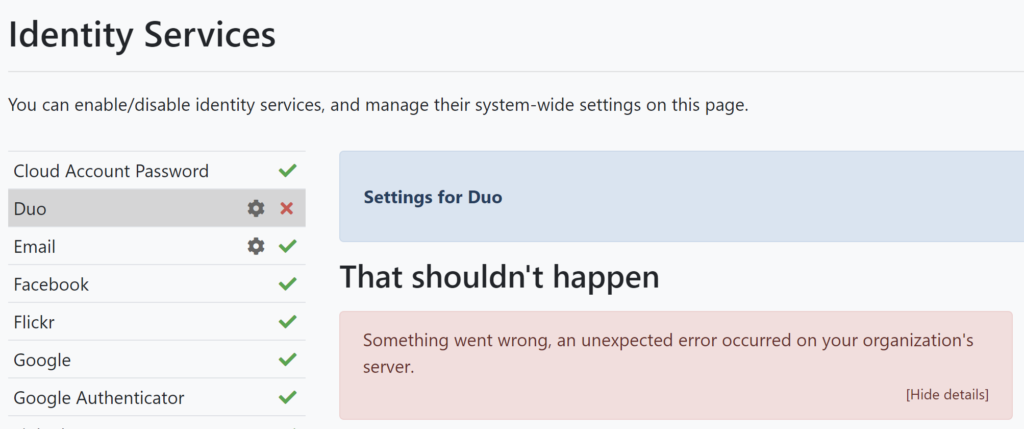Select the Google Authenticator service entry
The height and width of the screenshot is (429, 1024).
[x=157, y=398]
